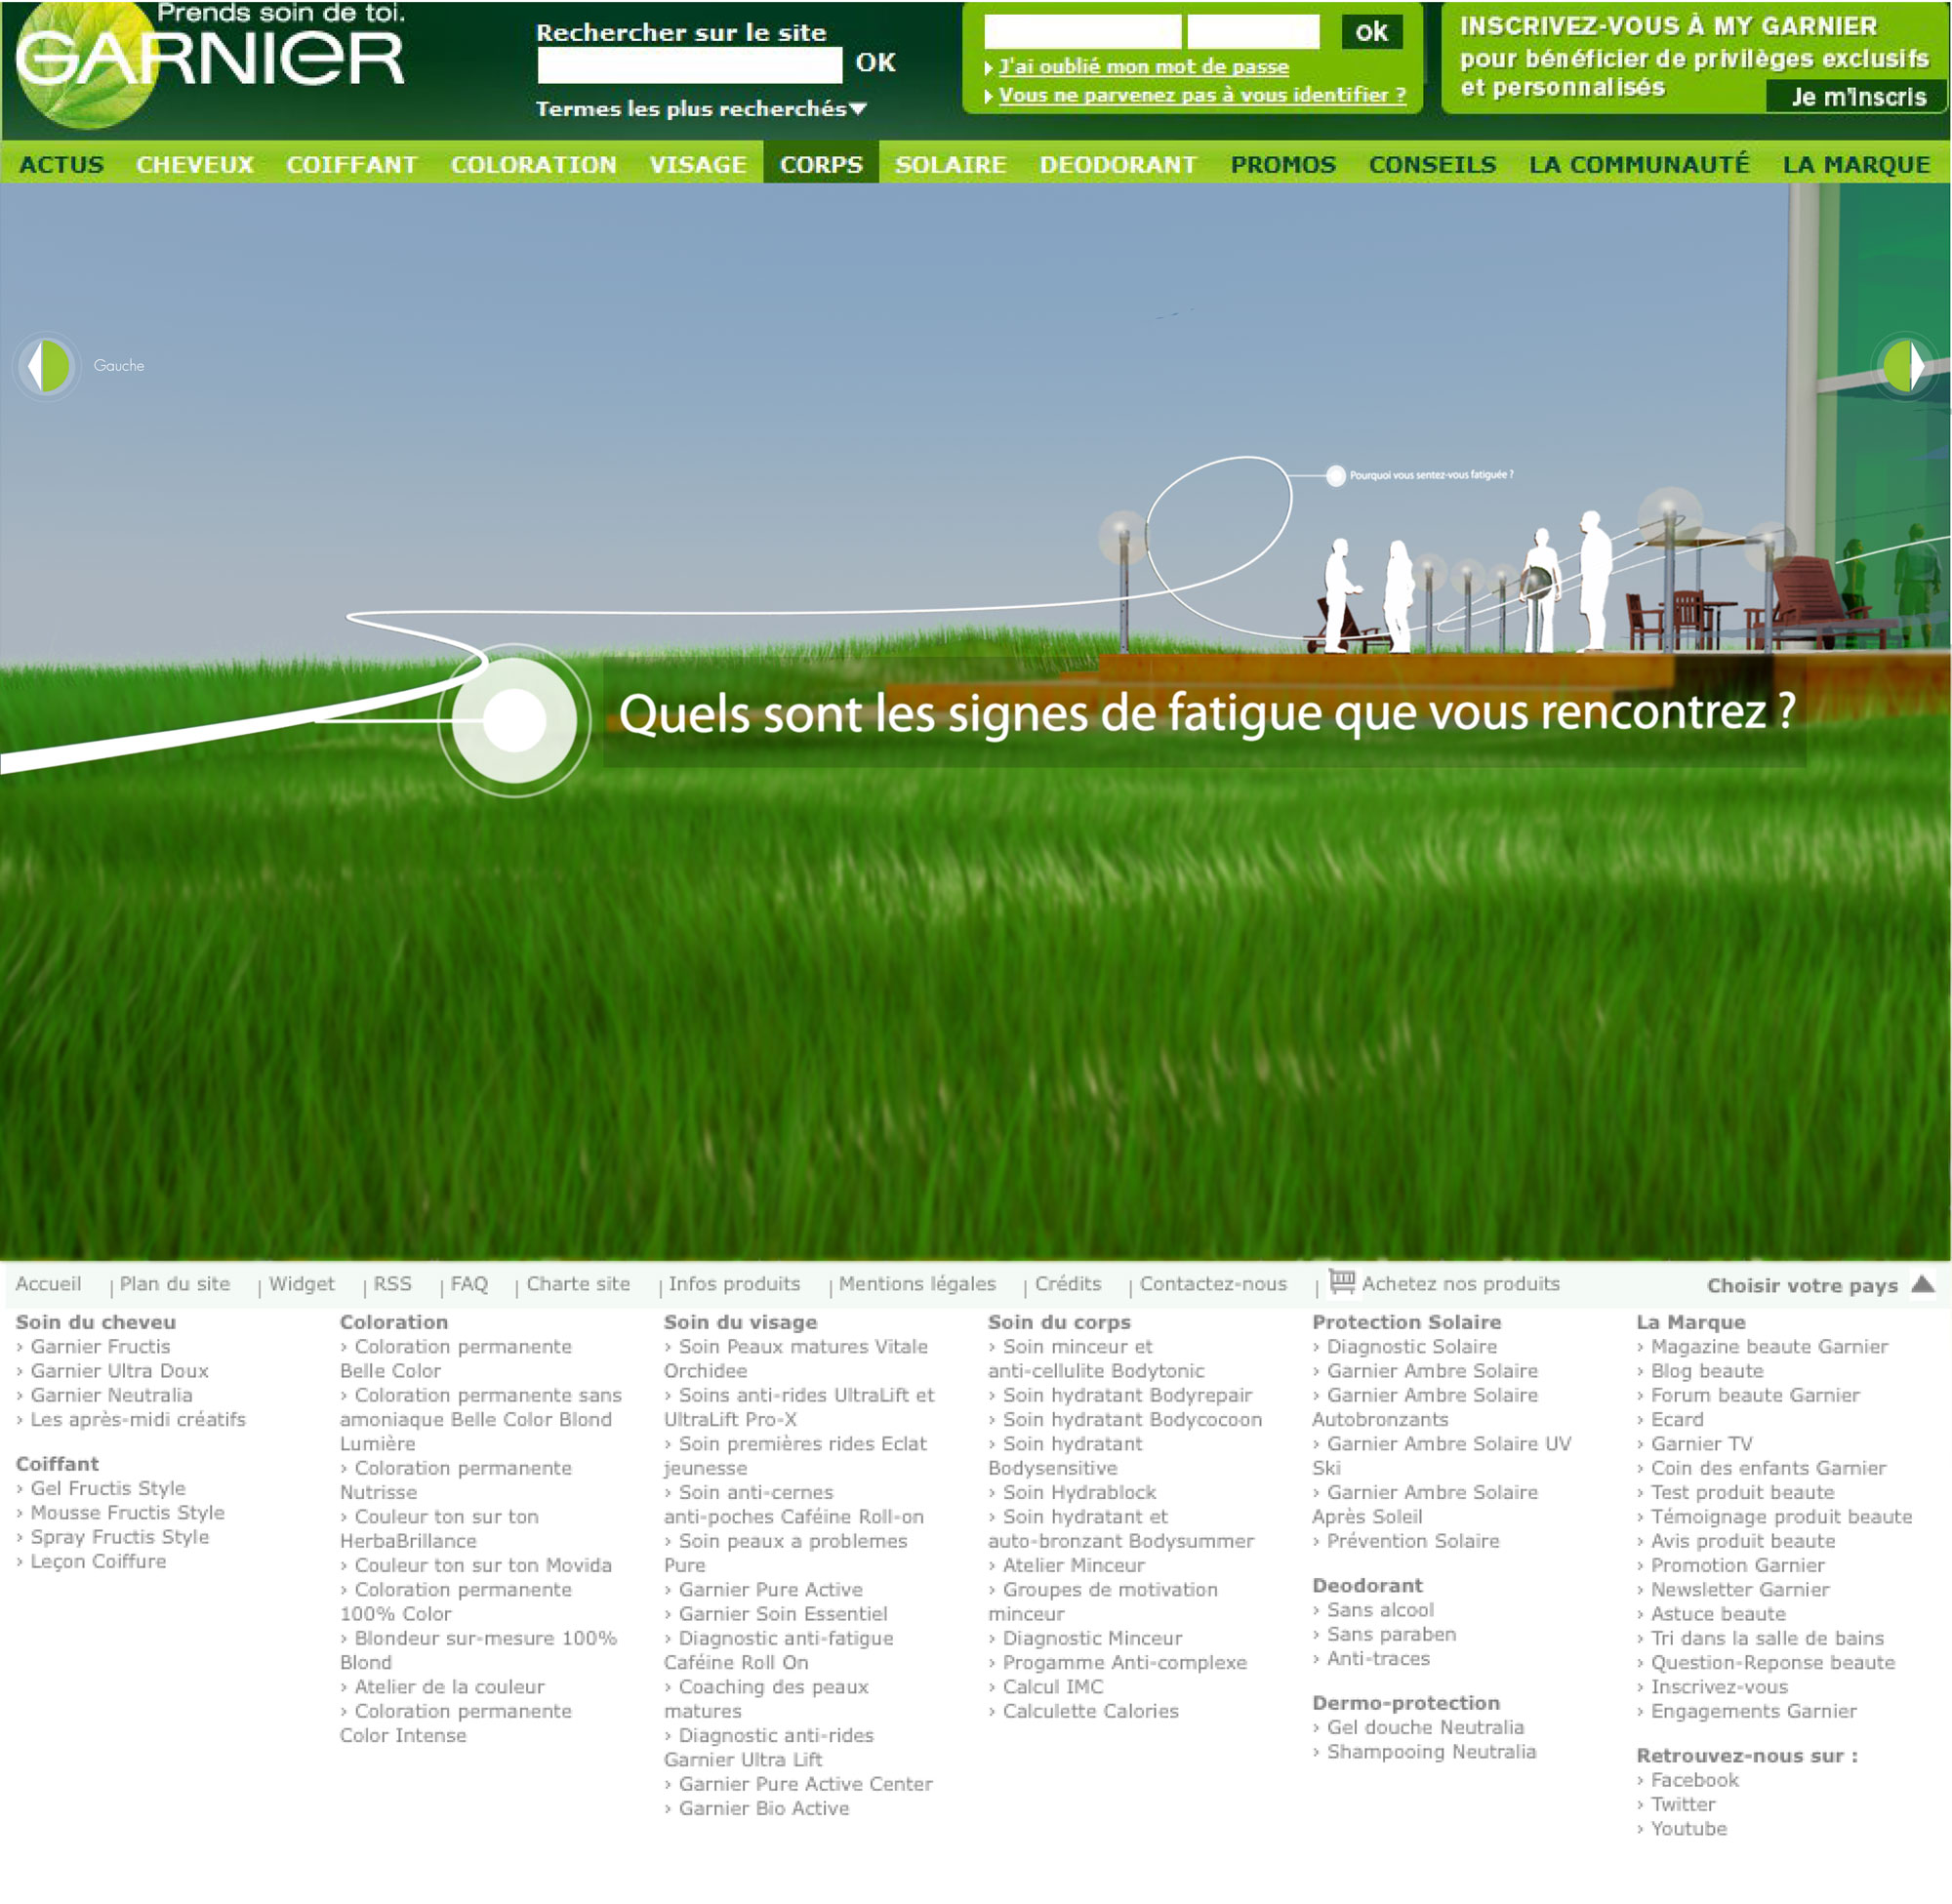Screen dimensions: 1952x1904
Task: Click the 'Je m'inscris' button
Action: pos(1858,96)
